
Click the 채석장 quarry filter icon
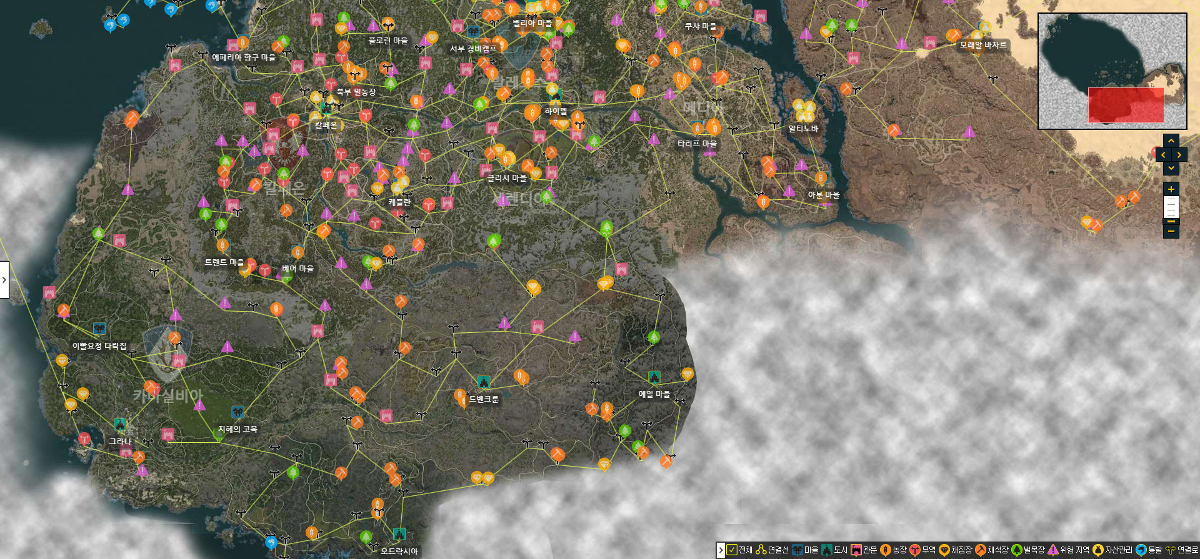982,550
